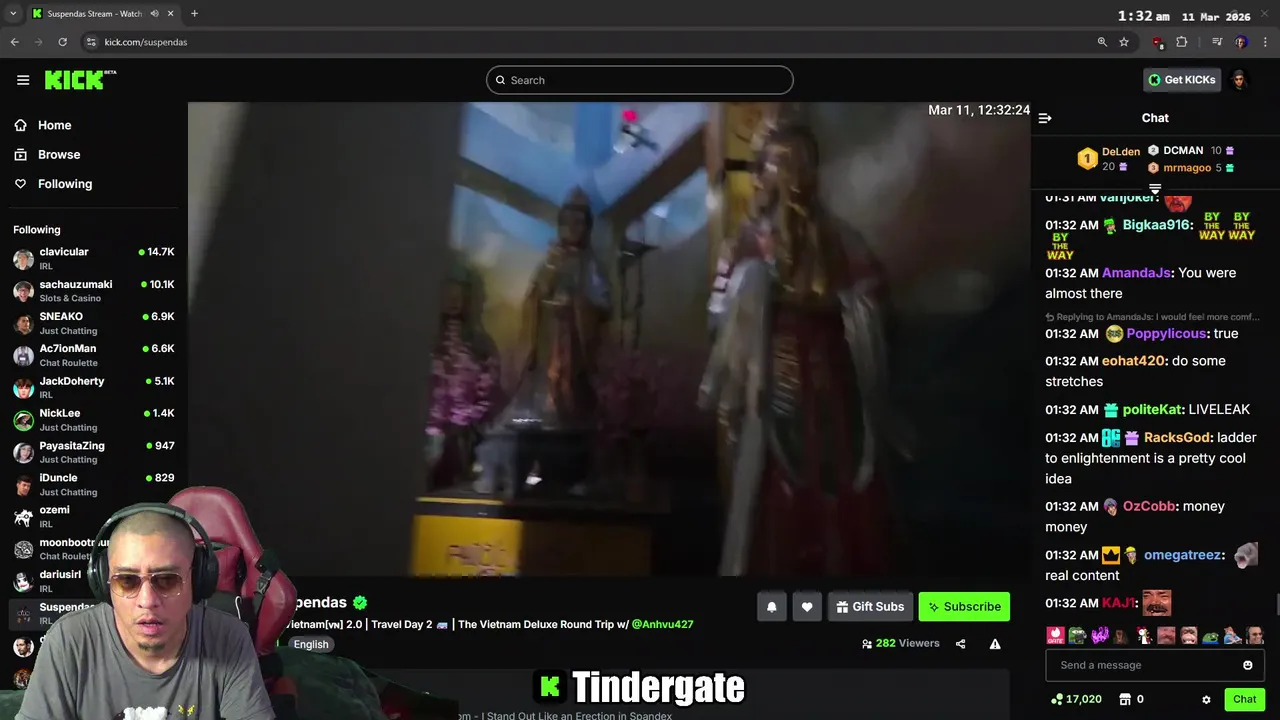
Task: Click the 282 Viewers count
Action: tap(900, 644)
